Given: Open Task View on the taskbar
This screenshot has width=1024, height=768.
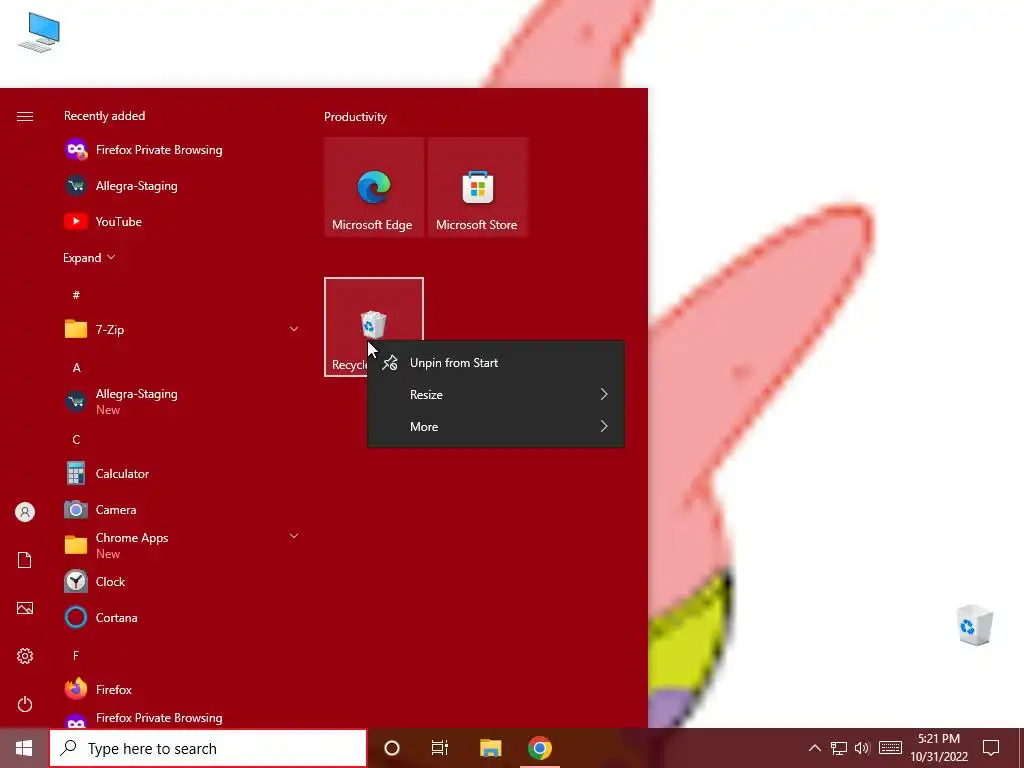Looking at the screenshot, I should pos(440,748).
